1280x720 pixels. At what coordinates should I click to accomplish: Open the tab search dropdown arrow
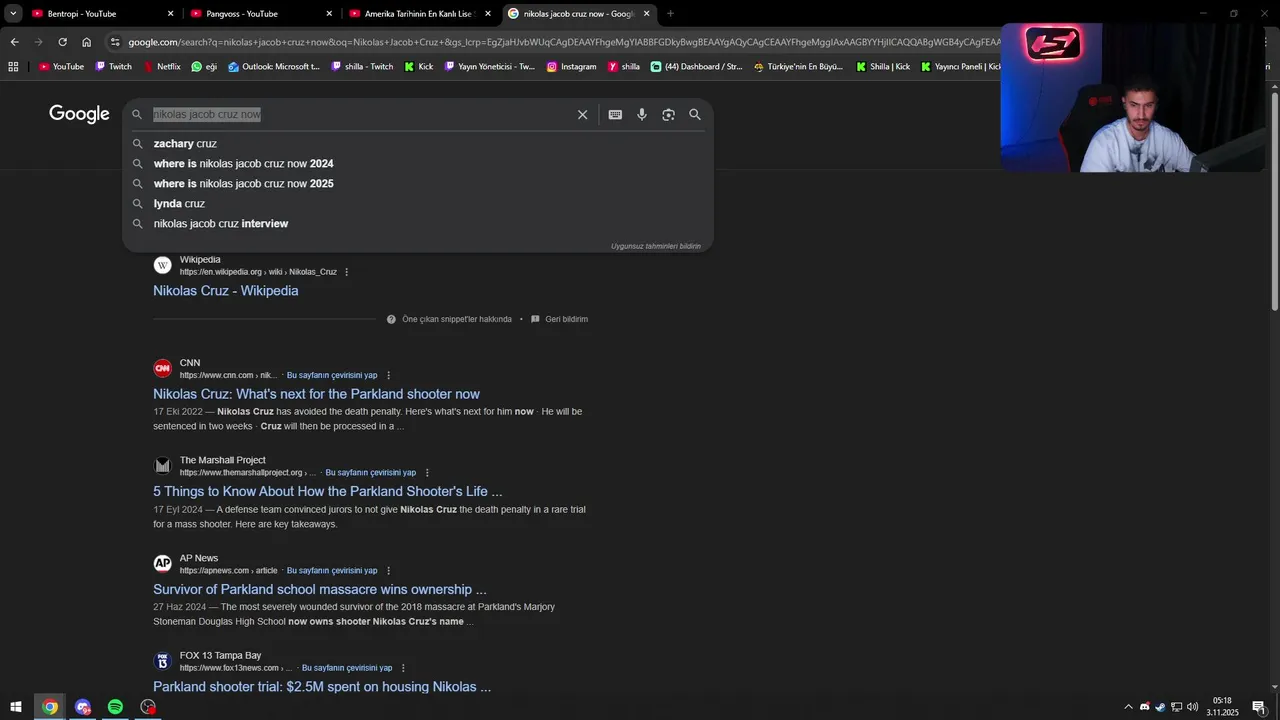(13, 14)
